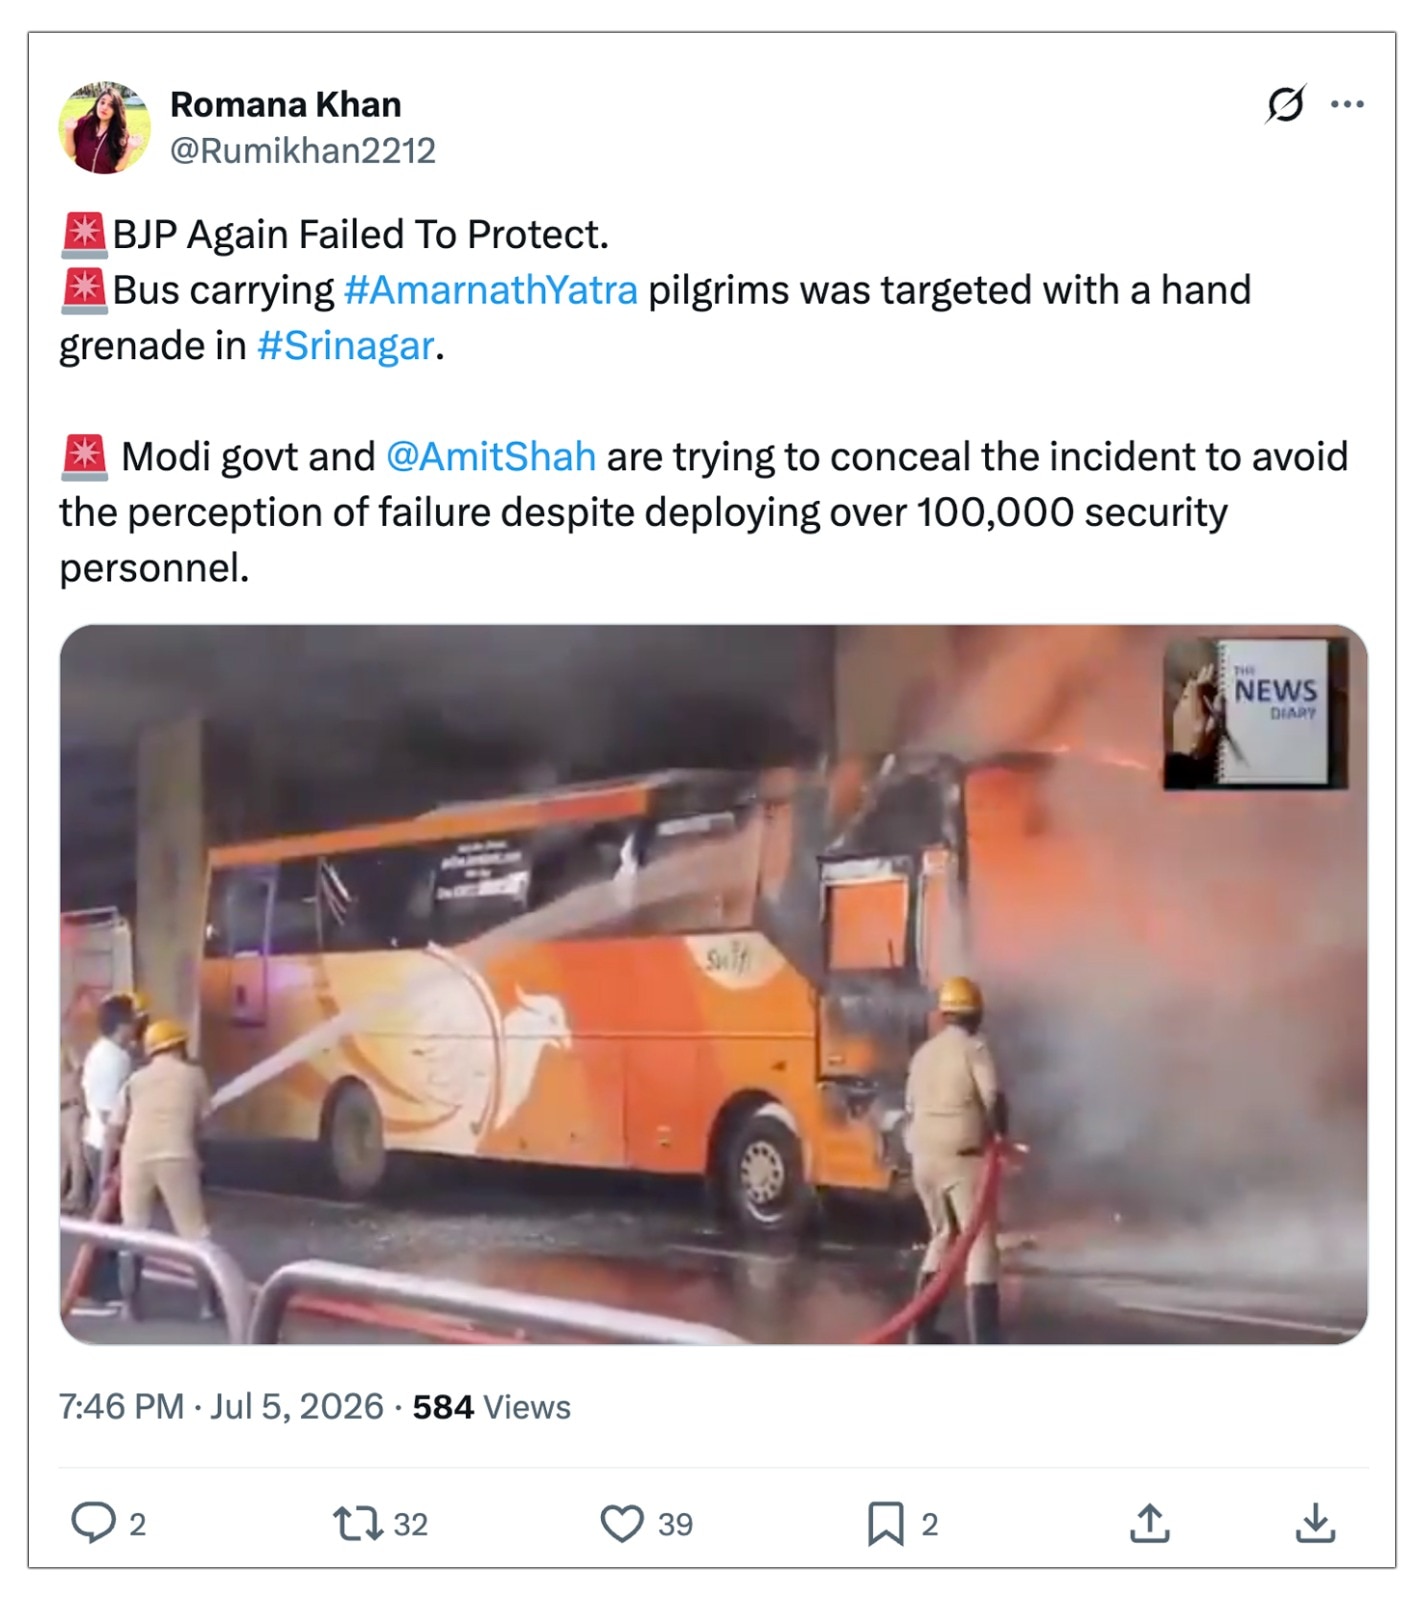Image resolution: width=1424 pixels, height=1600 pixels.
Task: Visit the @AmitShah mention
Action: click(491, 457)
